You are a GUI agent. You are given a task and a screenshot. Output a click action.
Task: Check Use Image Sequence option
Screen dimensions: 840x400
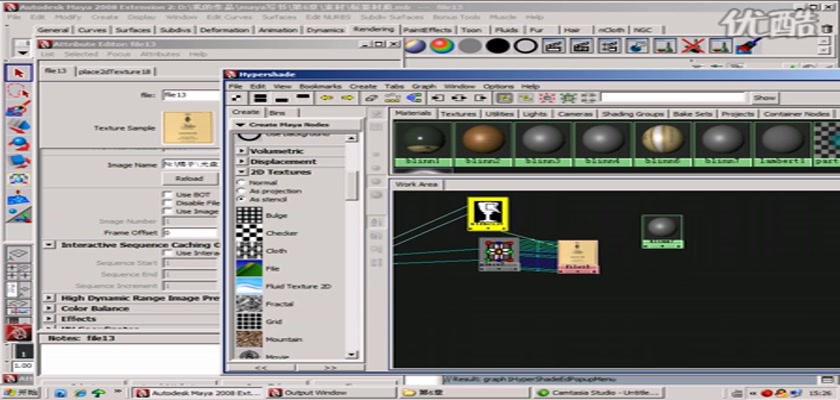(x=168, y=212)
